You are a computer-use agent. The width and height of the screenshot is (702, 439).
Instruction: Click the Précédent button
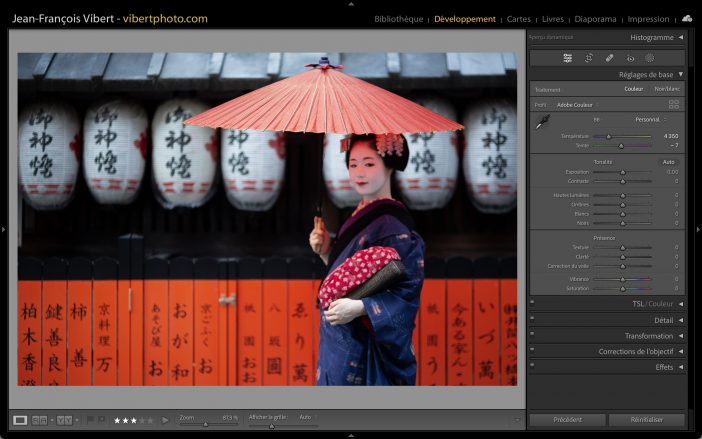566,420
